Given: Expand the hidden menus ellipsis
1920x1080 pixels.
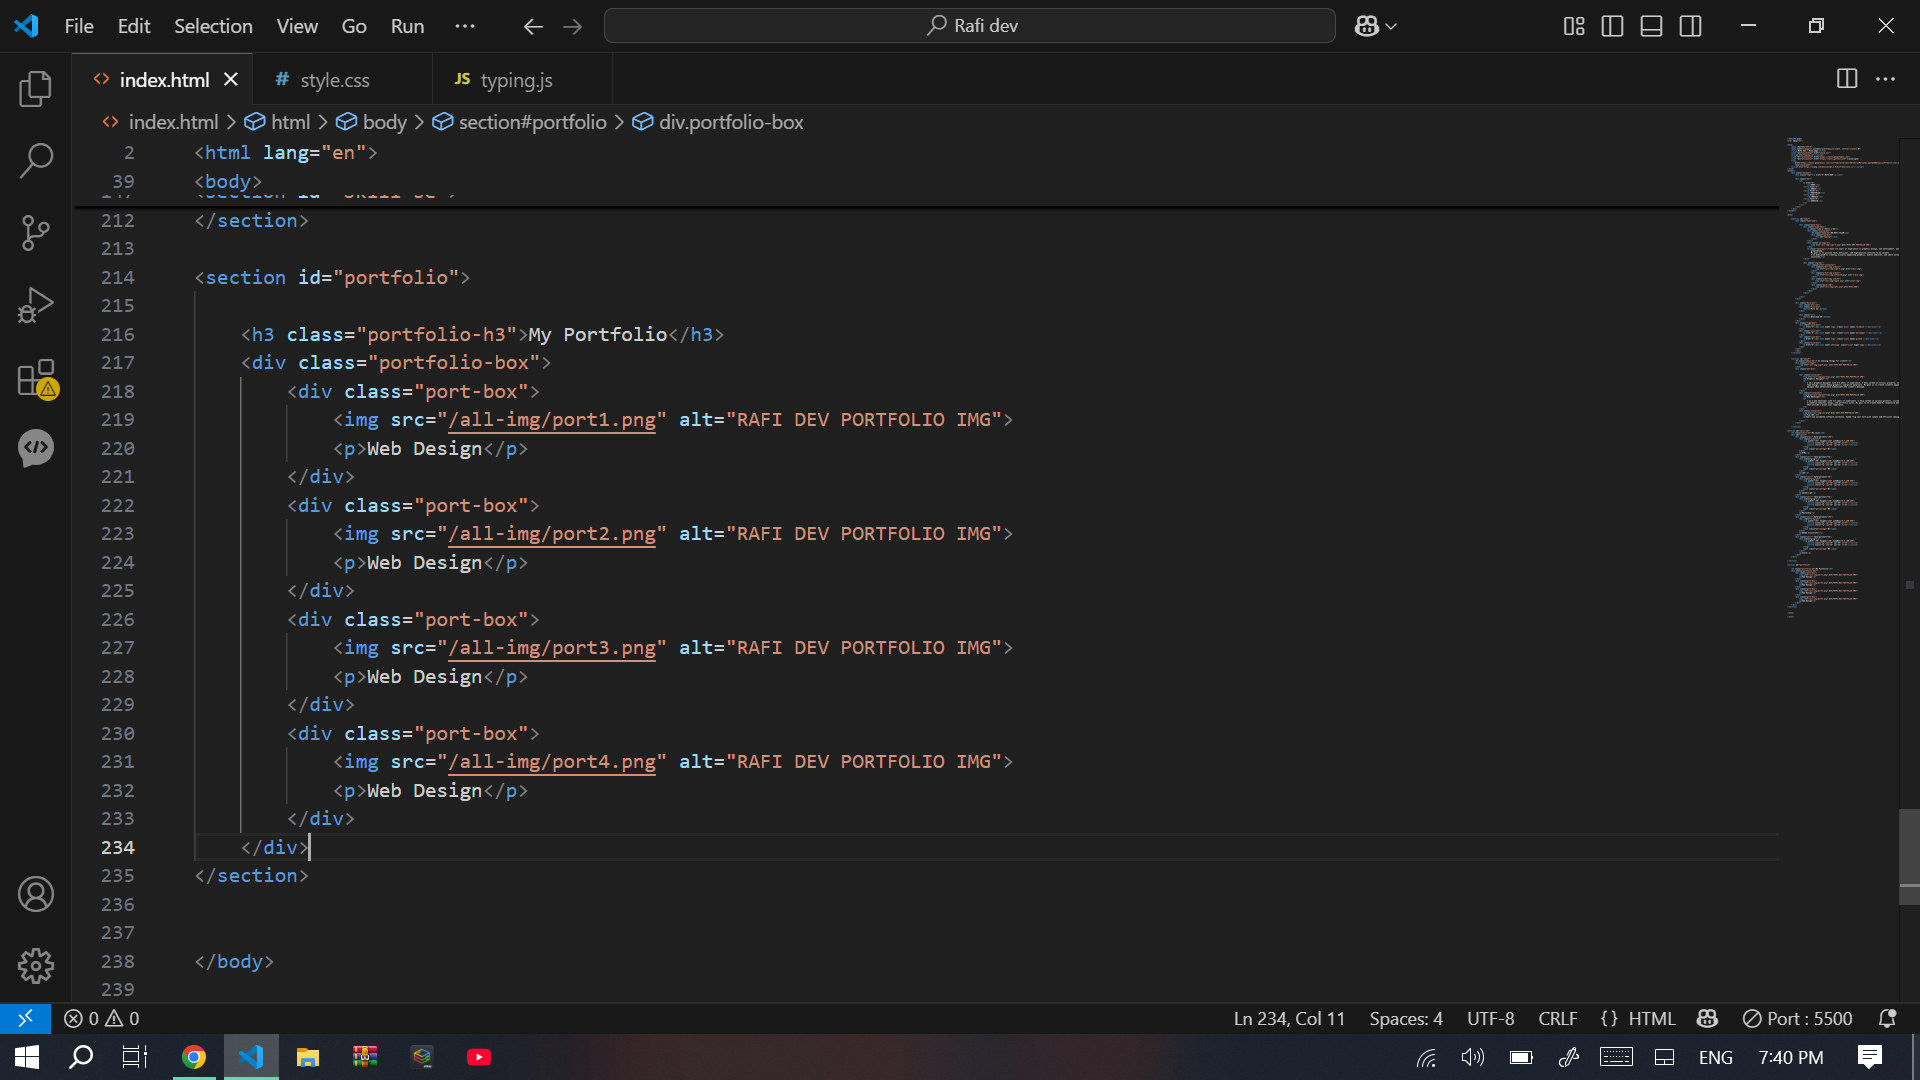Looking at the screenshot, I should (x=465, y=26).
